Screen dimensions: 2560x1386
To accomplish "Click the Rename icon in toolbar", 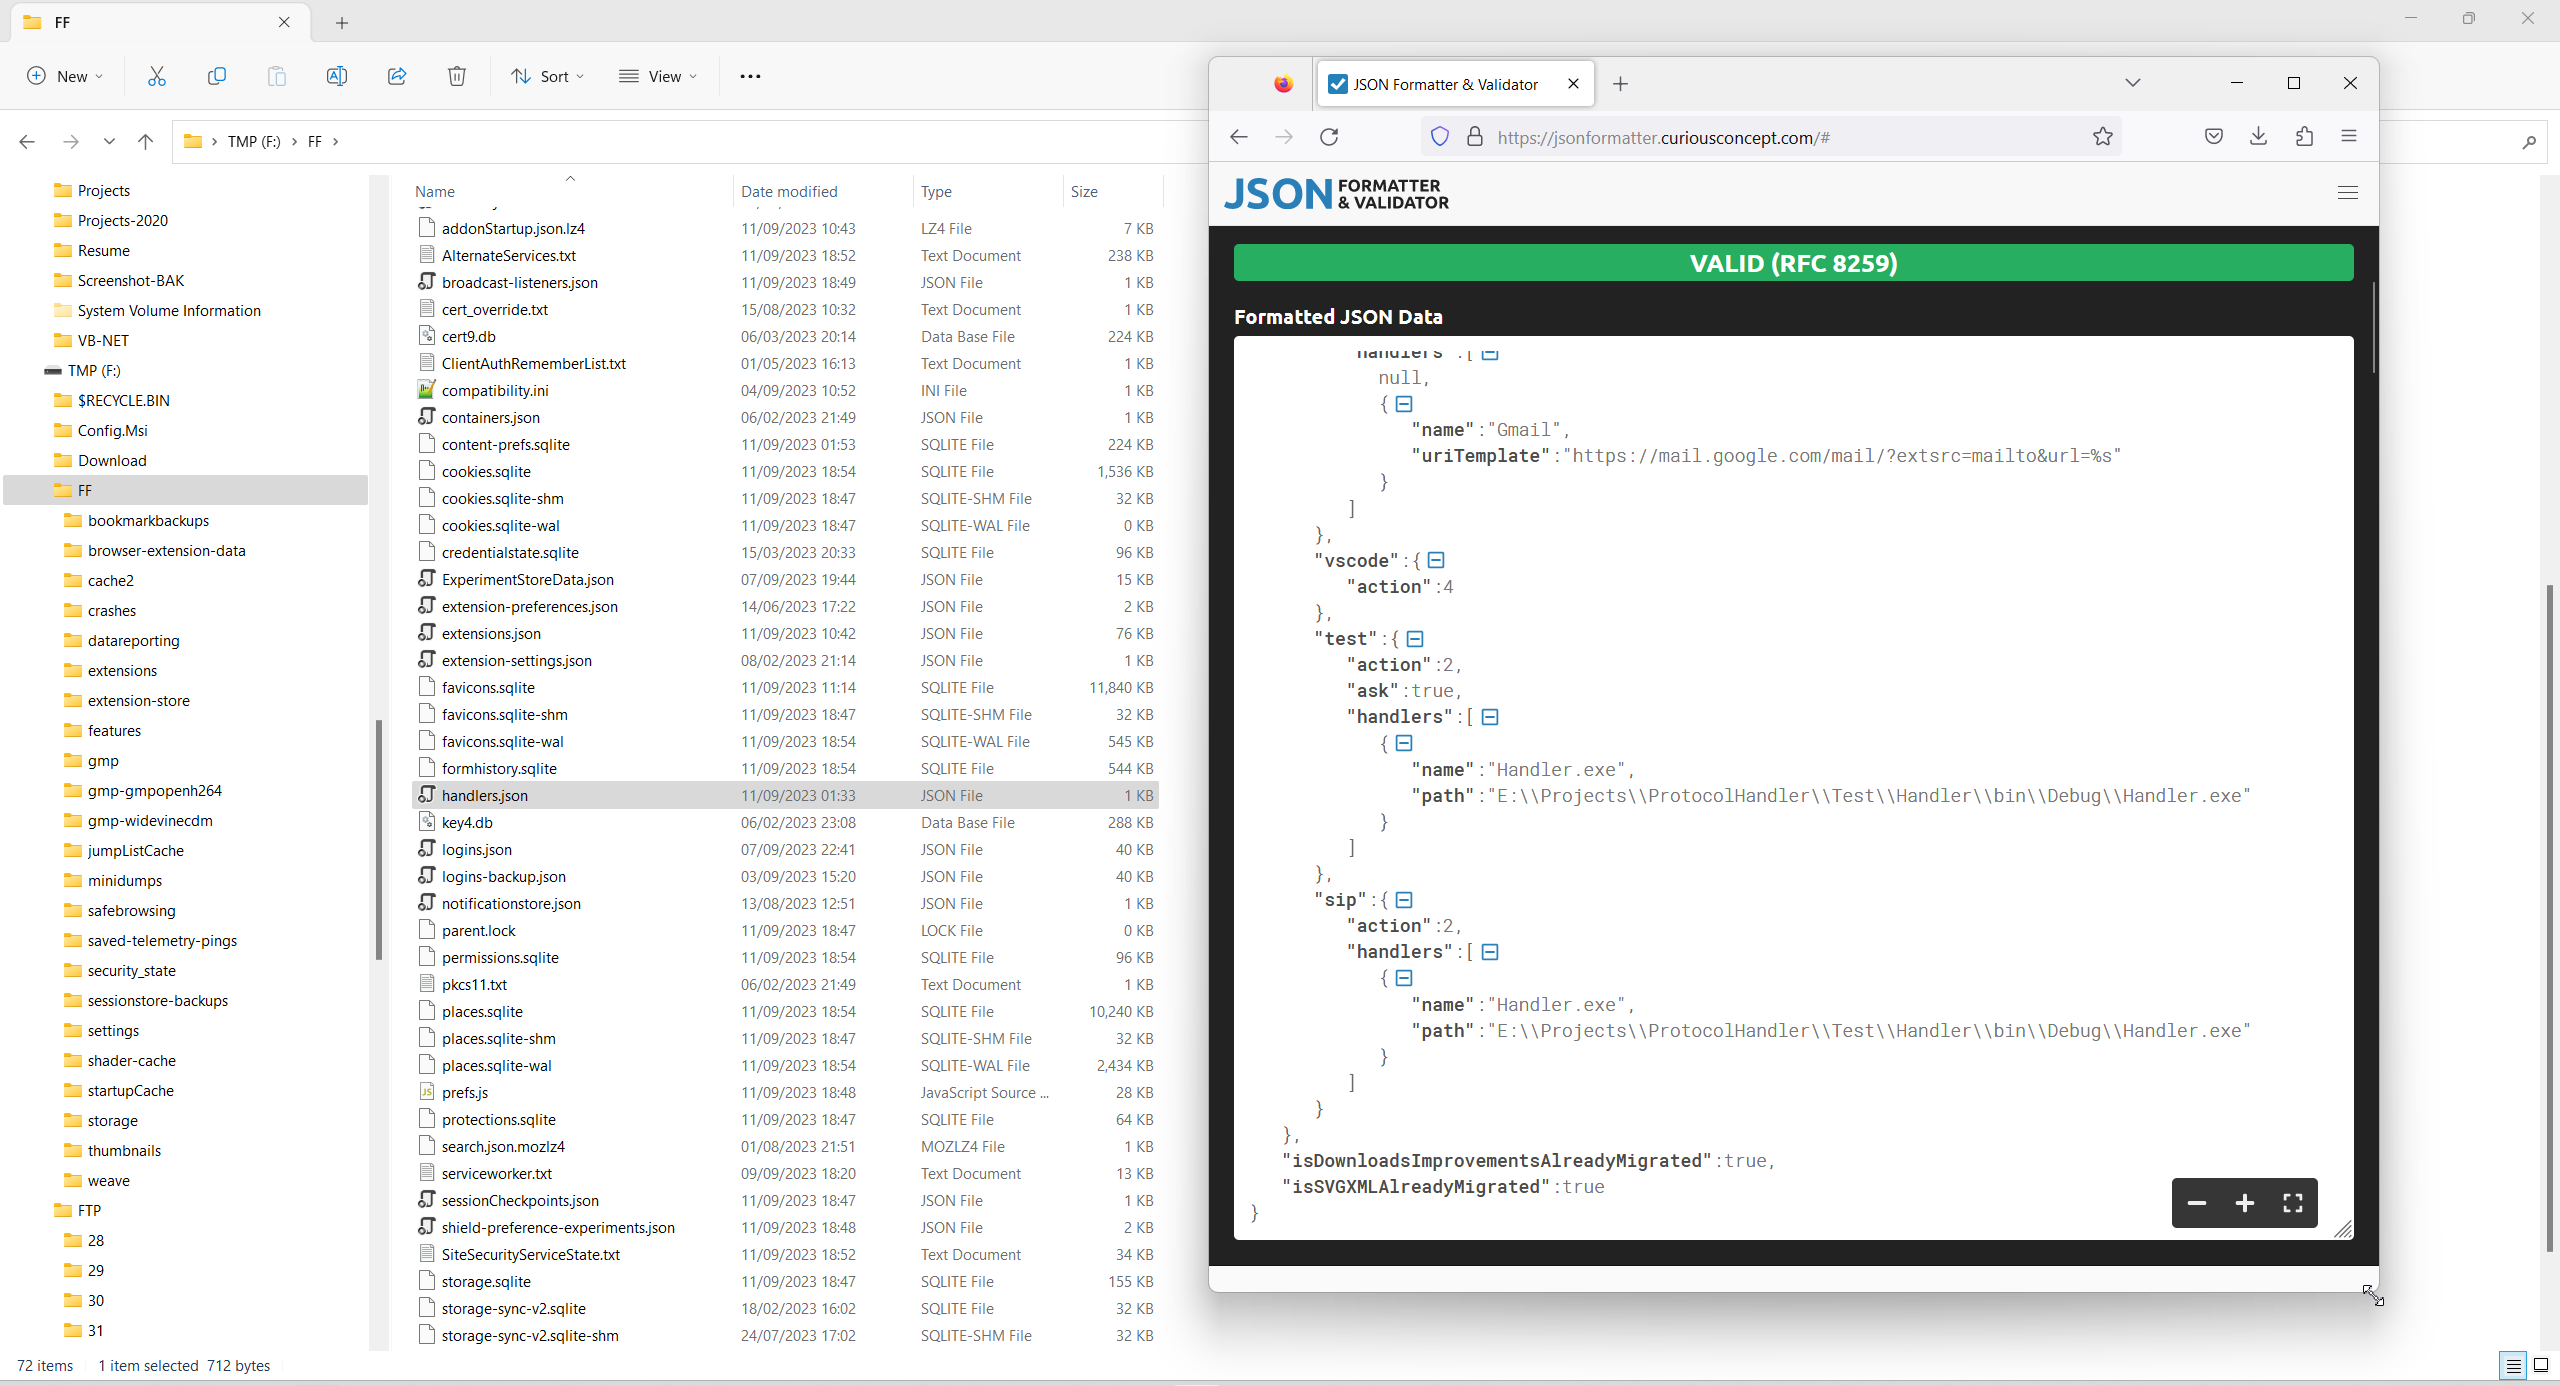I will click(337, 76).
